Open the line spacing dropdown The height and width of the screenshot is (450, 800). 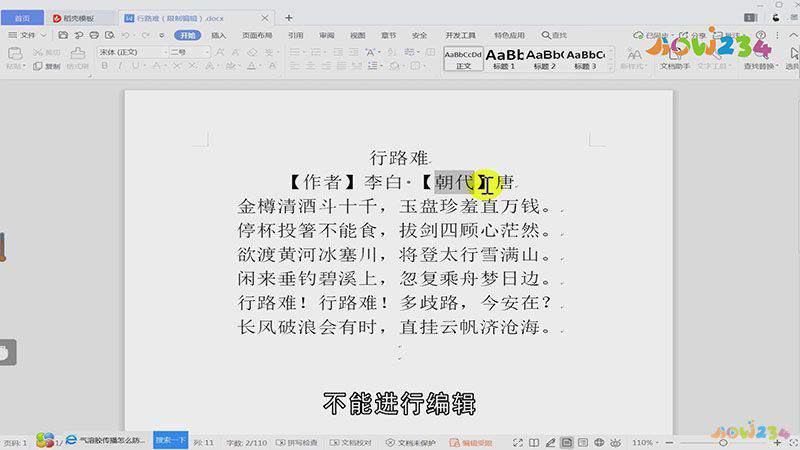pos(374,66)
